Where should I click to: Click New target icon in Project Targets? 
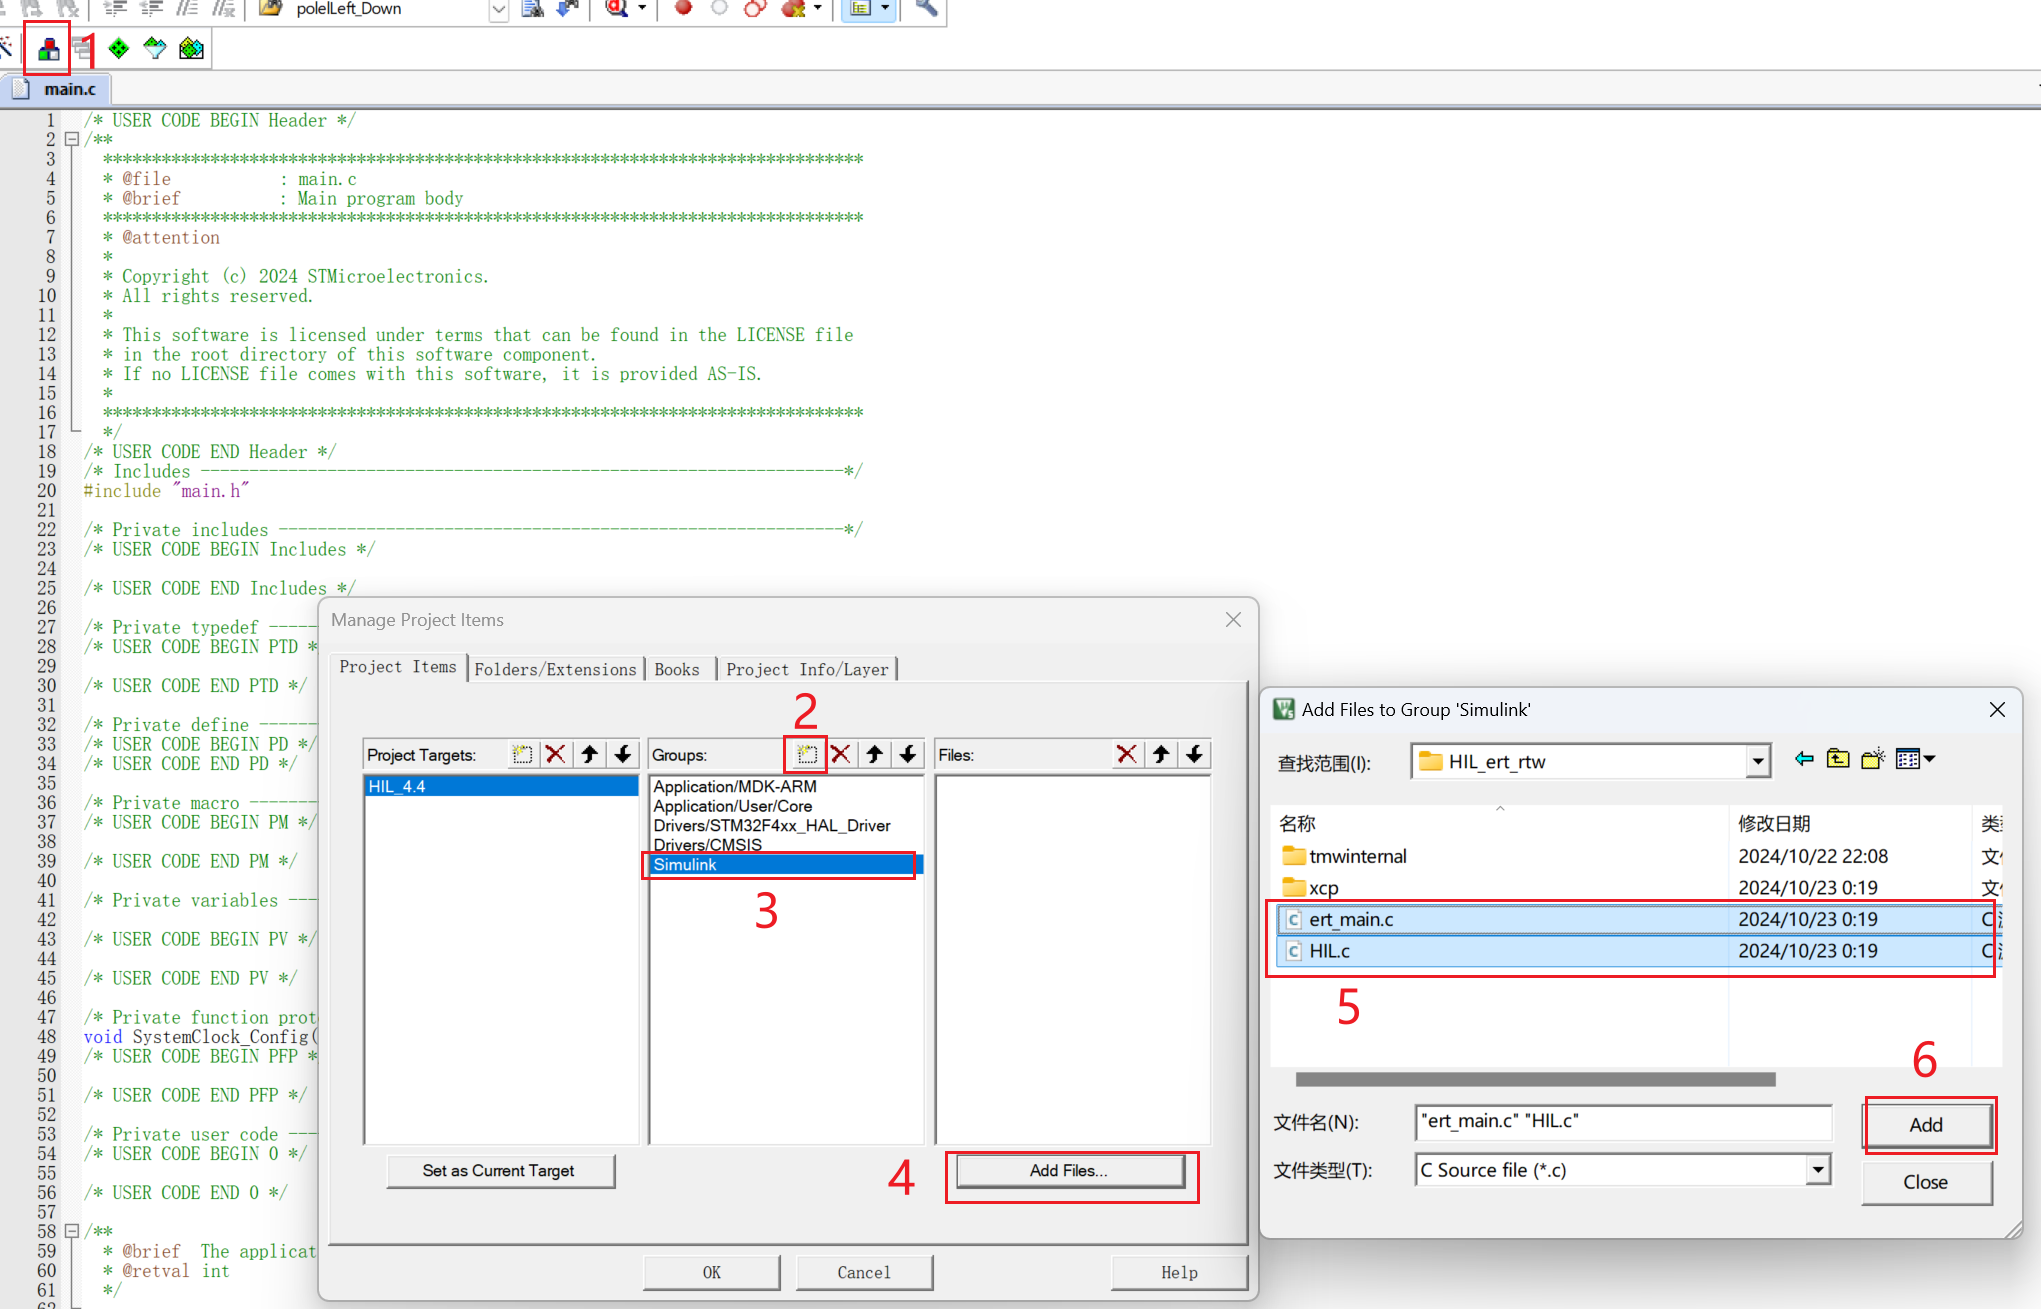522,754
